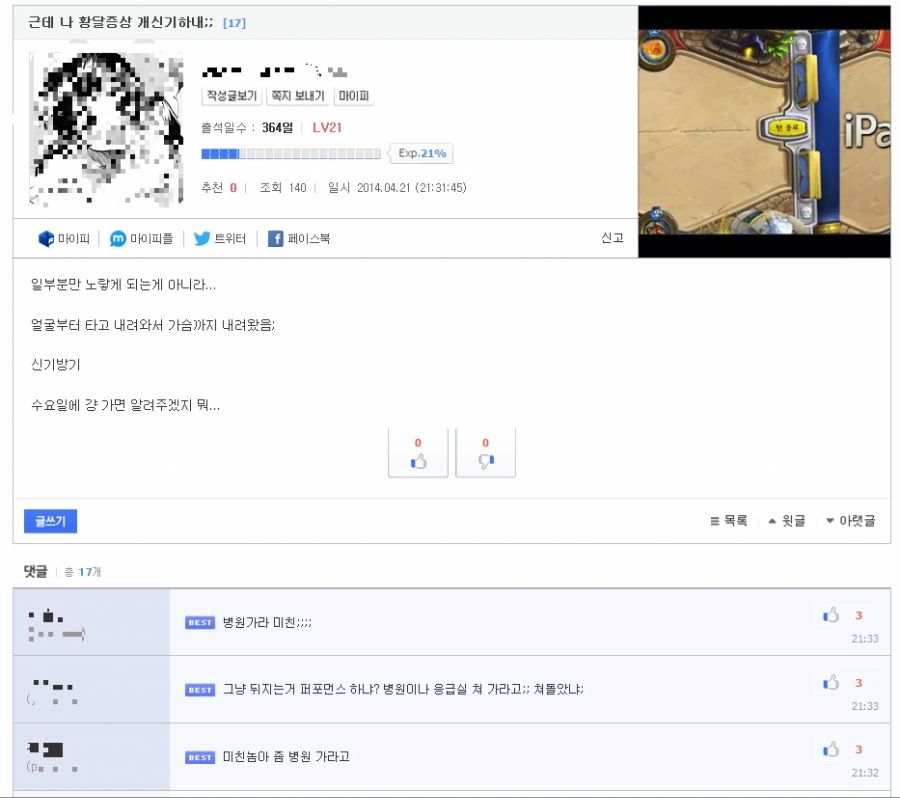Click the text '일부분만 노랗게 되는게 아니라...'
The image size is (900, 798).
click(x=123, y=285)
